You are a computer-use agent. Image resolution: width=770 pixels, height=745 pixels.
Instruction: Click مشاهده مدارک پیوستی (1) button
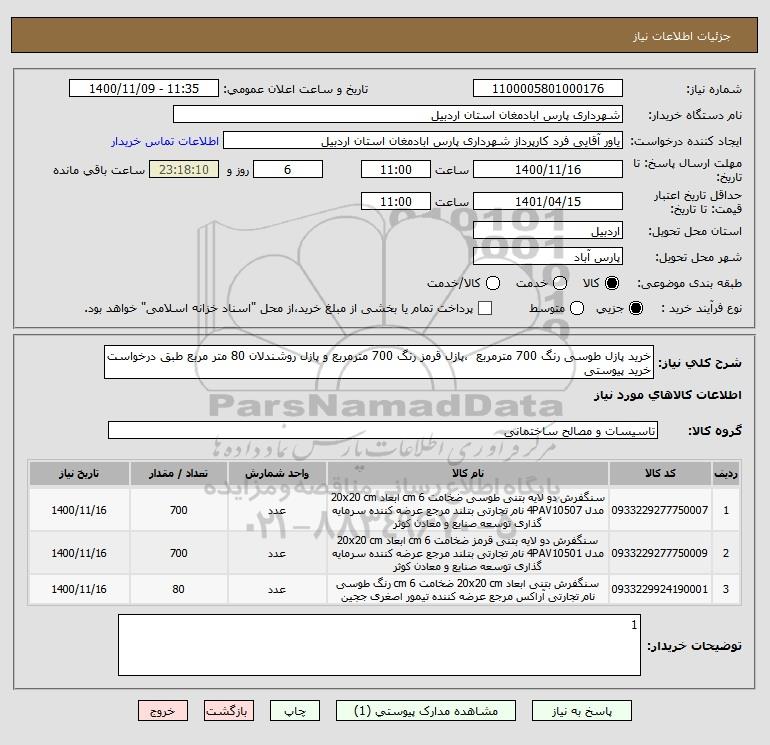pos(426,711)
